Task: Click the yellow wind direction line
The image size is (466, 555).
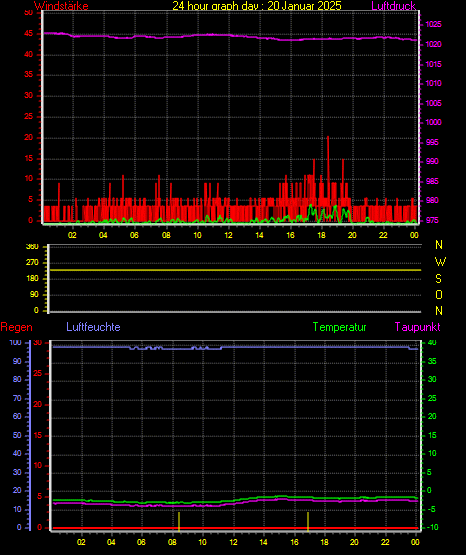Action: (235, 270)
